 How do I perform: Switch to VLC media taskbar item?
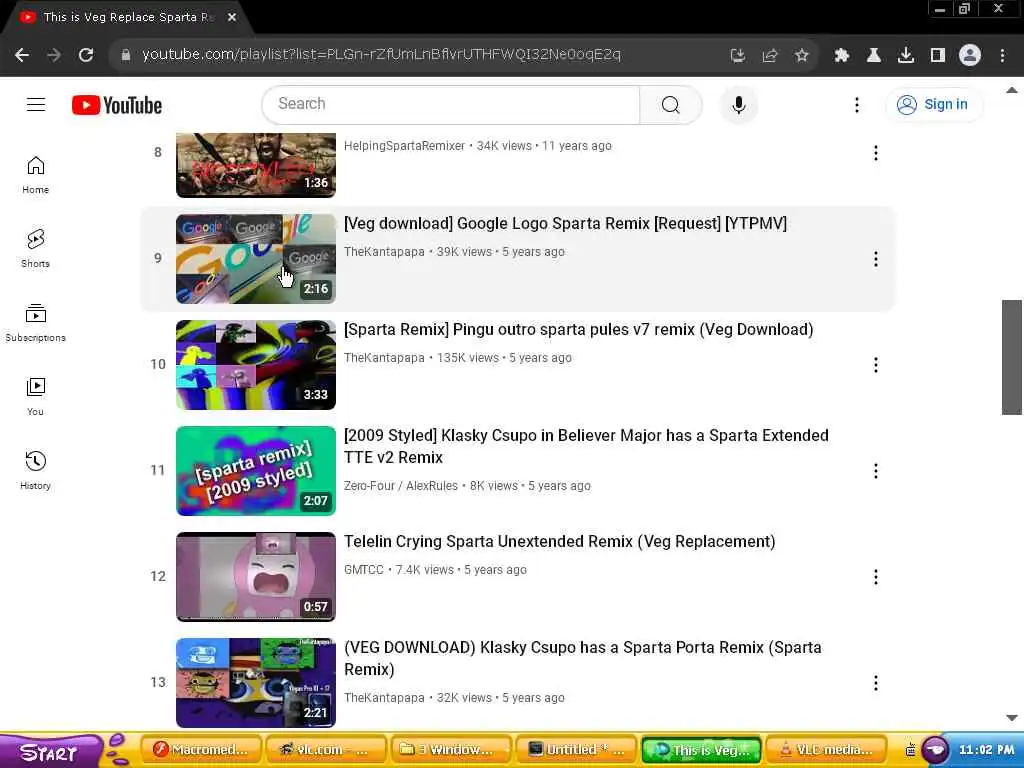(x=825, y=750)
